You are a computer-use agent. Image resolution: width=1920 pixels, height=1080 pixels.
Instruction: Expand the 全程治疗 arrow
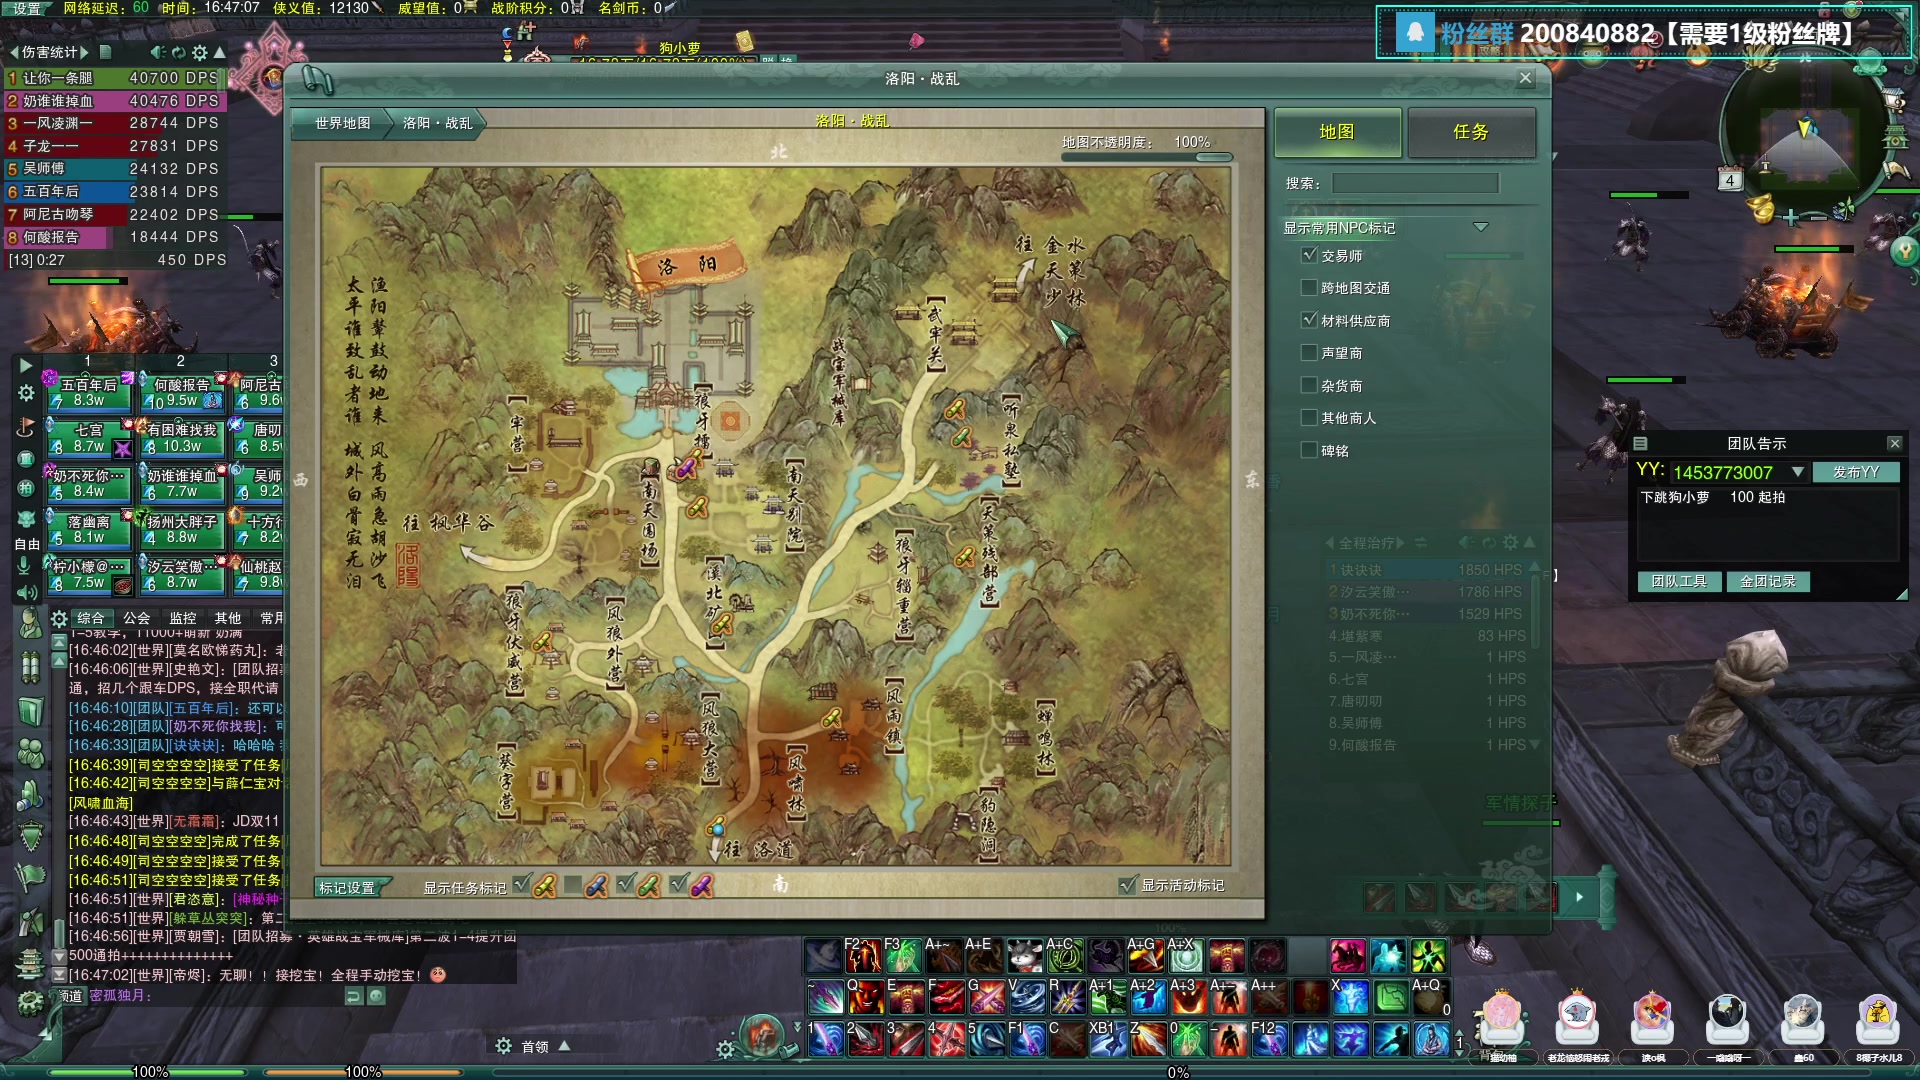click(x=1400, y=543)
